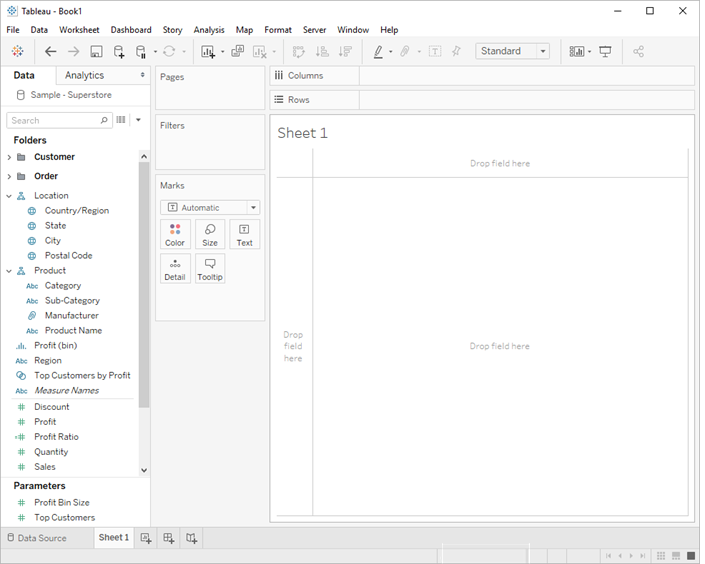The width and height of the screenshot is (705, 564).
Task: Open the Map menu
Action: pos(244,30)
